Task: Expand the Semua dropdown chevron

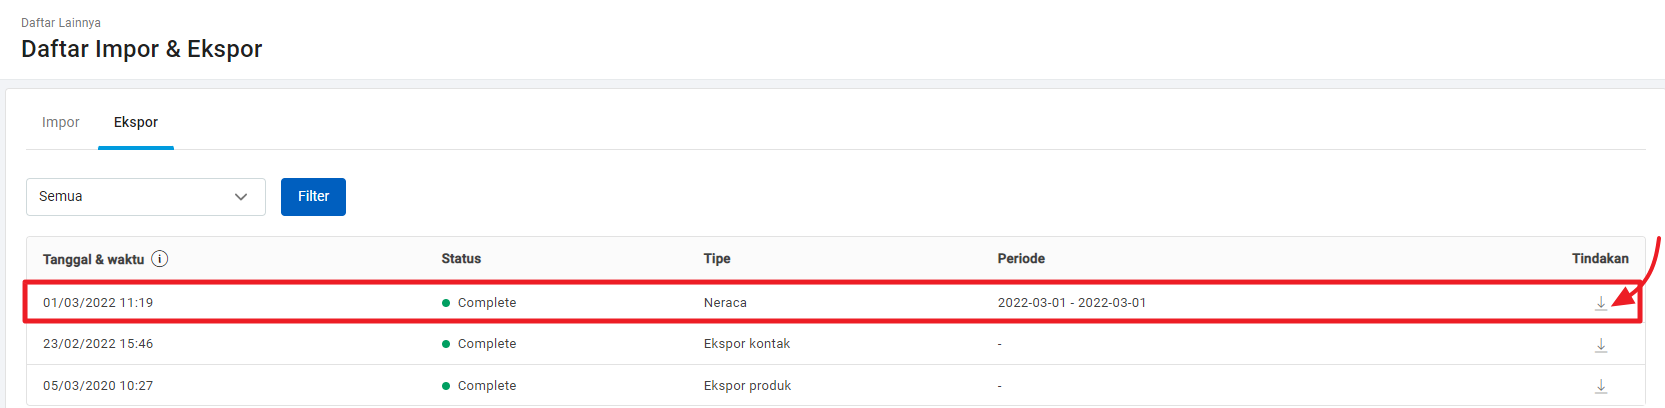Action: click(241, 197)
